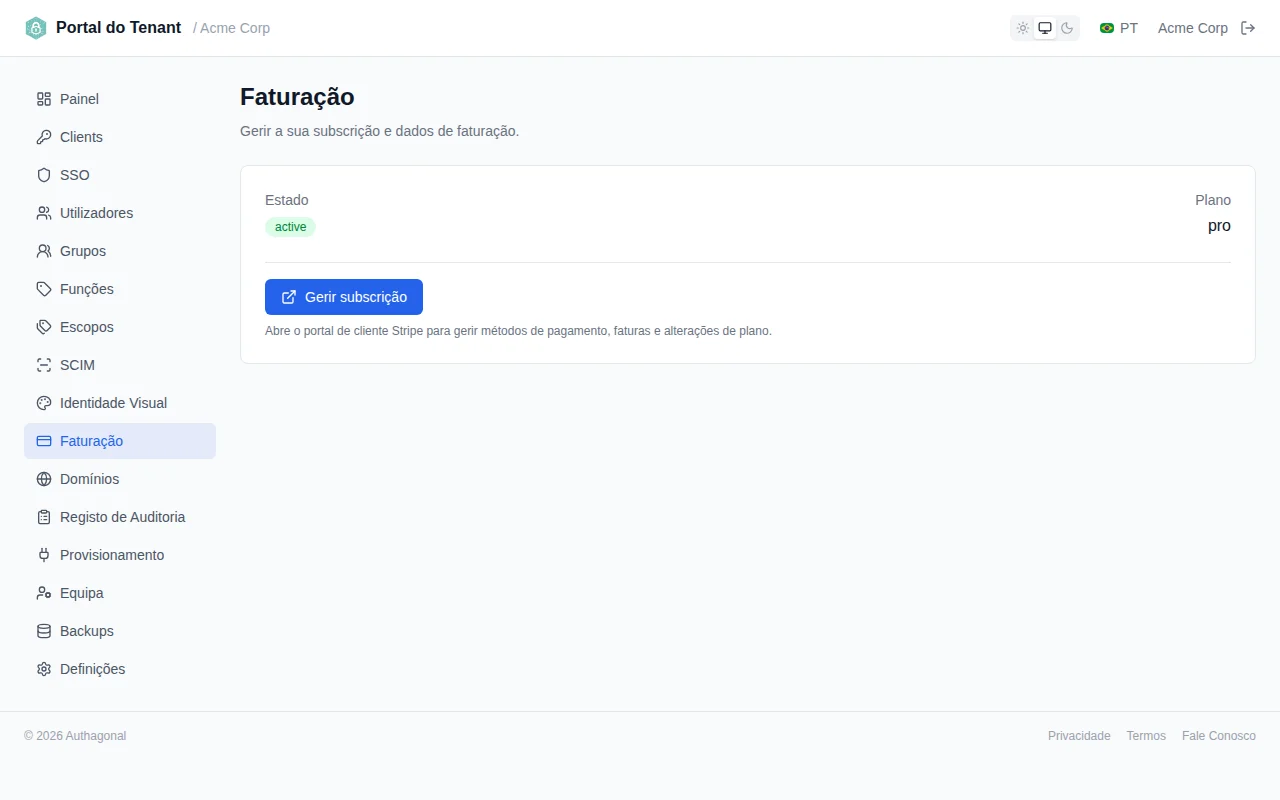Click the Stripe portal description text
Screen dimensions: 1280x800
pos(518,331)
